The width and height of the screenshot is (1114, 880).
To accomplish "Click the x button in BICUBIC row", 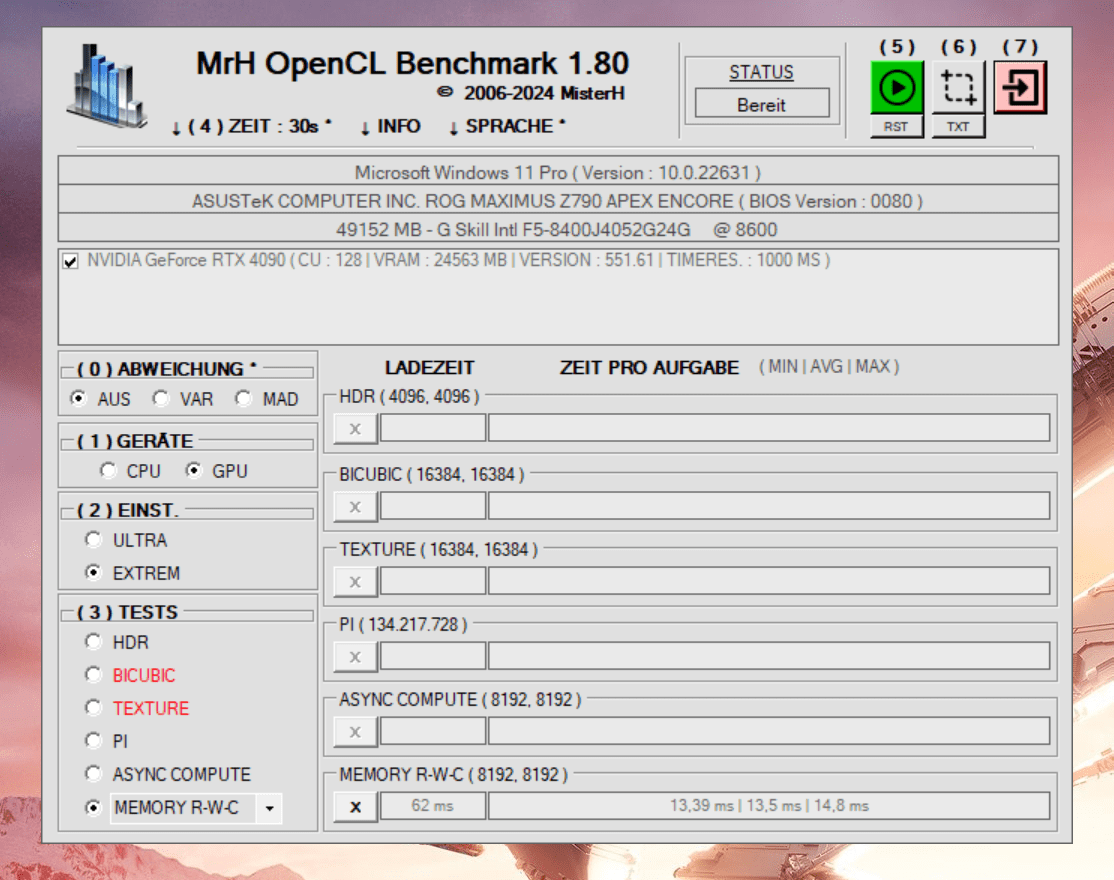I will point(355,506).
